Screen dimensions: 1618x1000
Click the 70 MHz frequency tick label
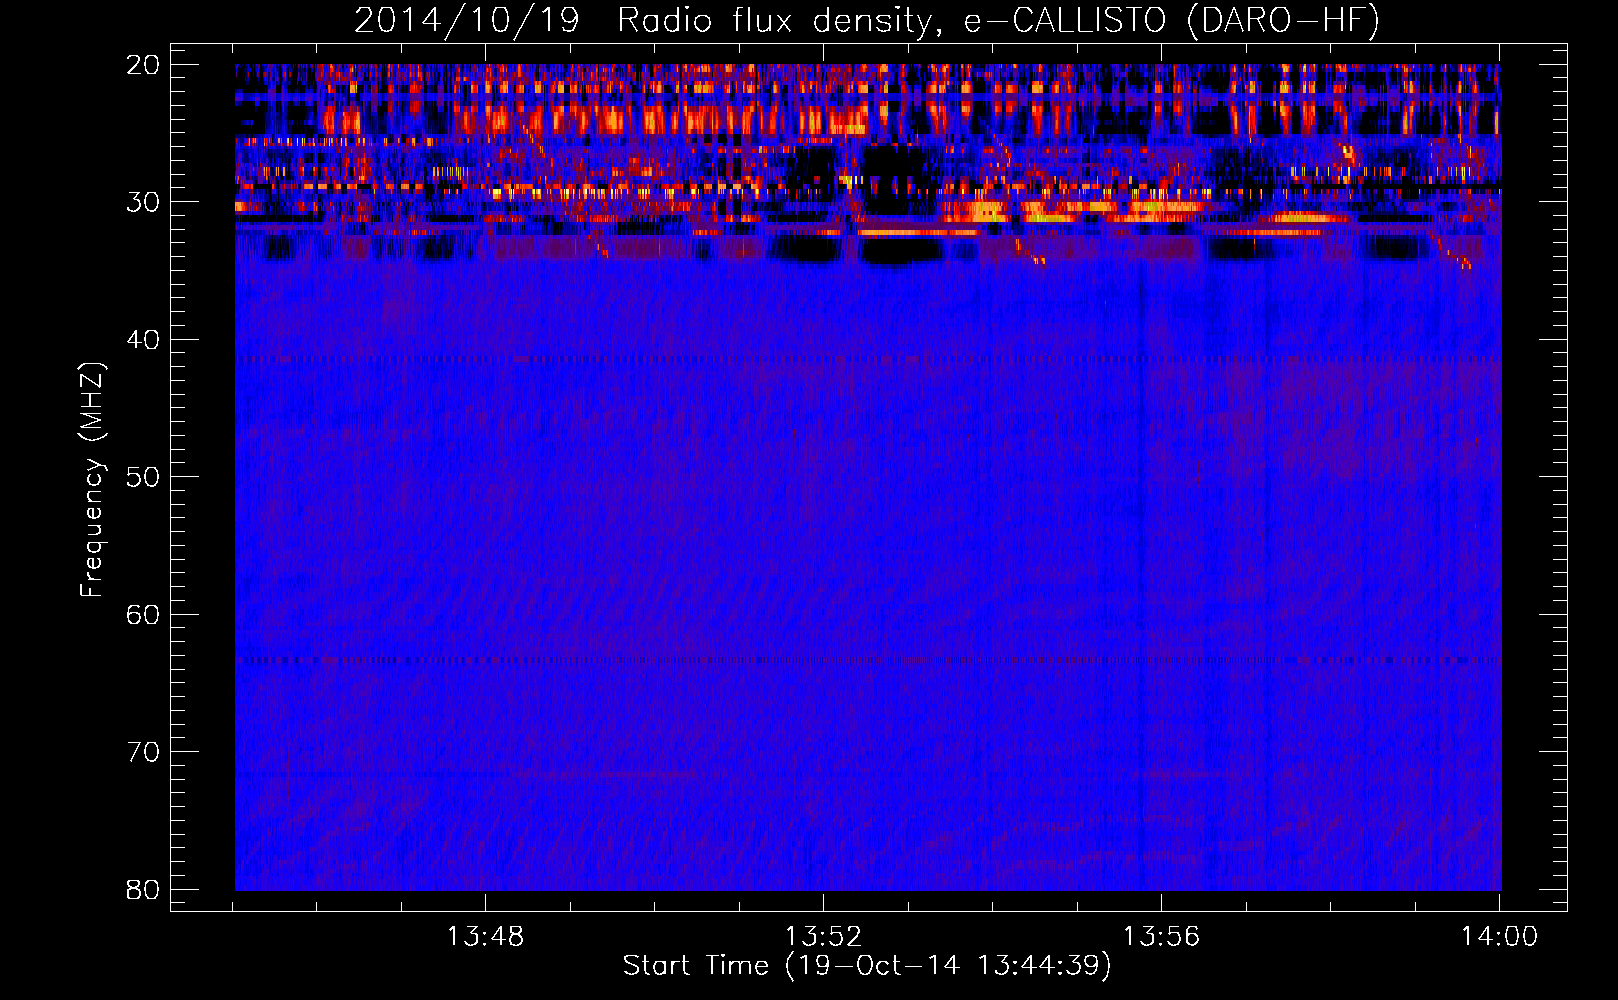(143, 752)
